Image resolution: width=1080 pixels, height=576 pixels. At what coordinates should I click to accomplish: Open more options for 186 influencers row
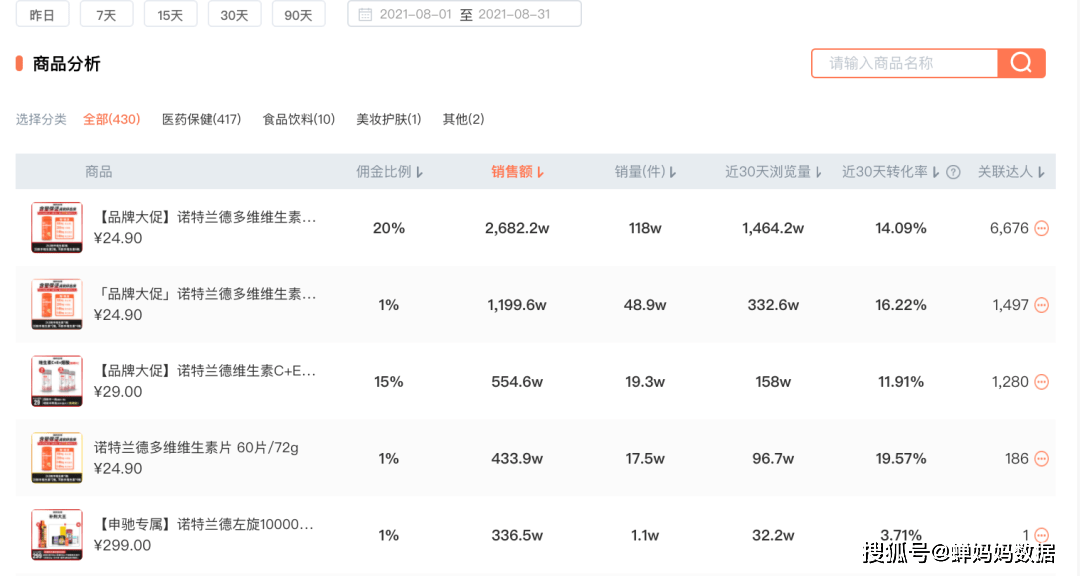[1041, 459]
